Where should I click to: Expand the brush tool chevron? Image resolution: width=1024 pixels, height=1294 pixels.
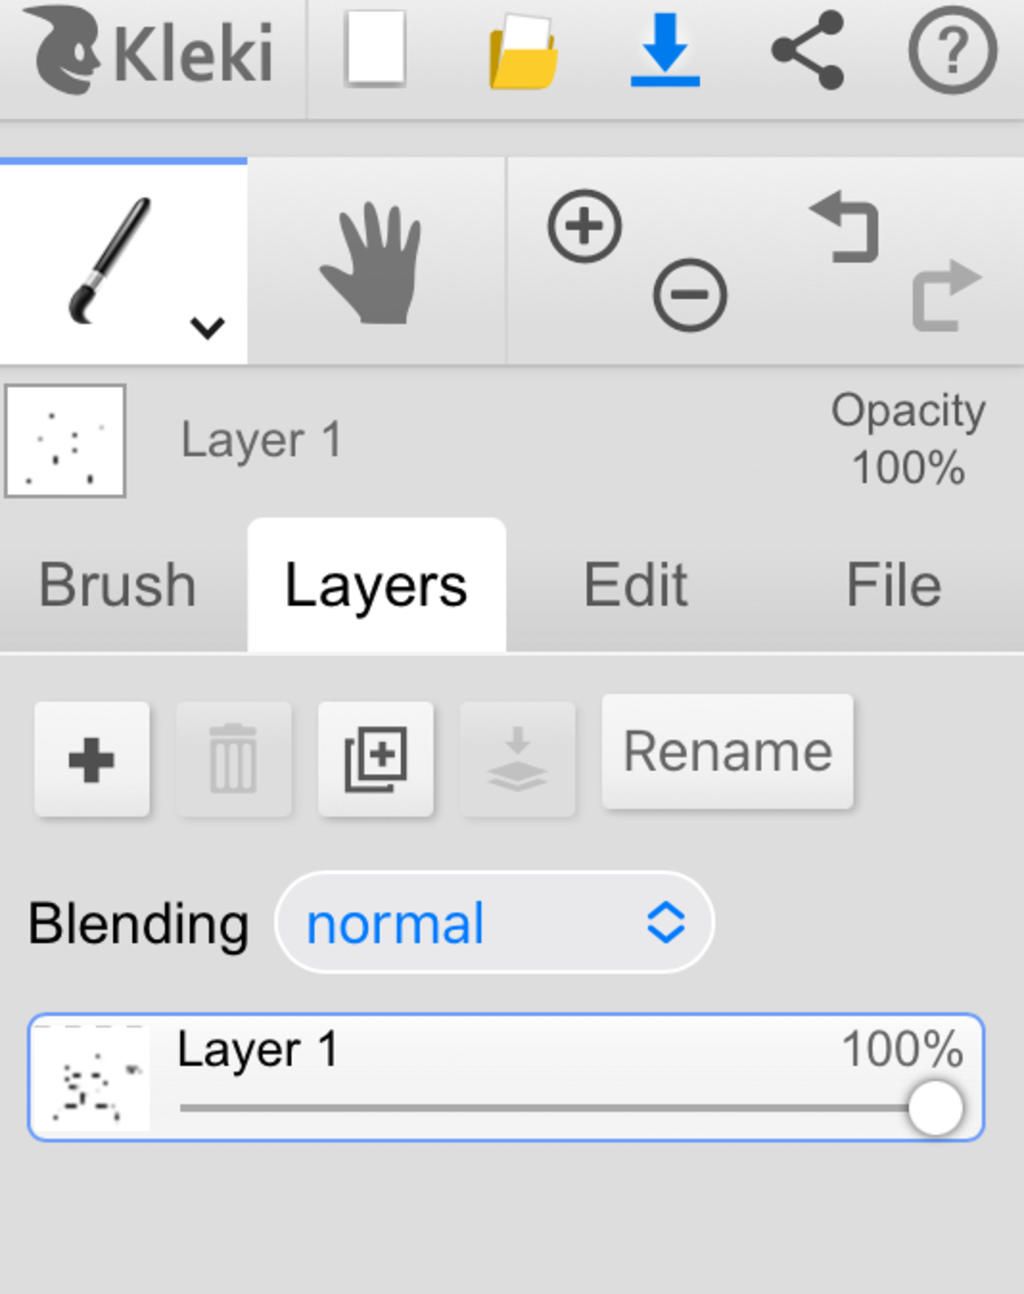(207, 327)
